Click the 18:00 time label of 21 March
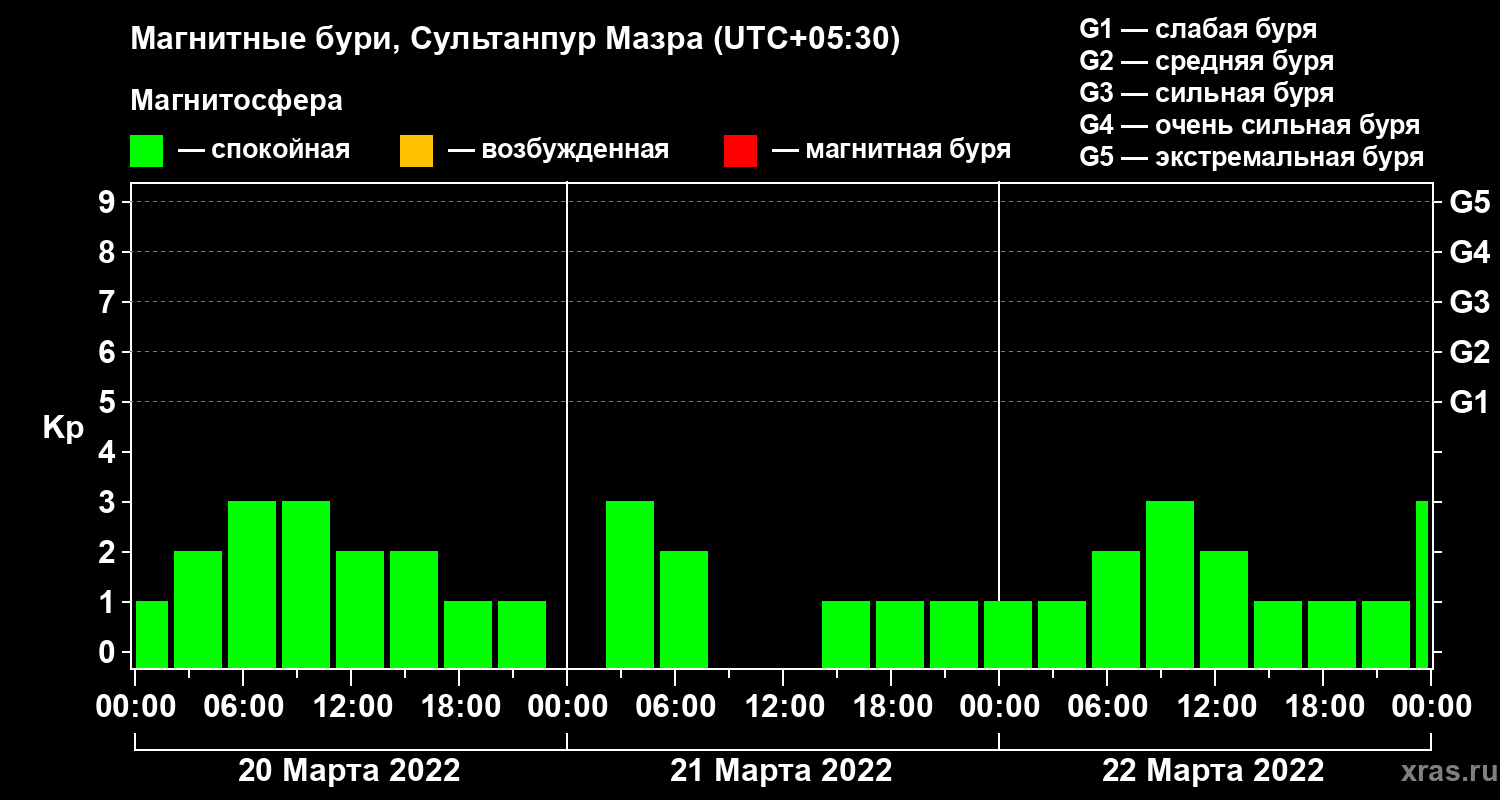The image size is (1500, 800). 891,707
